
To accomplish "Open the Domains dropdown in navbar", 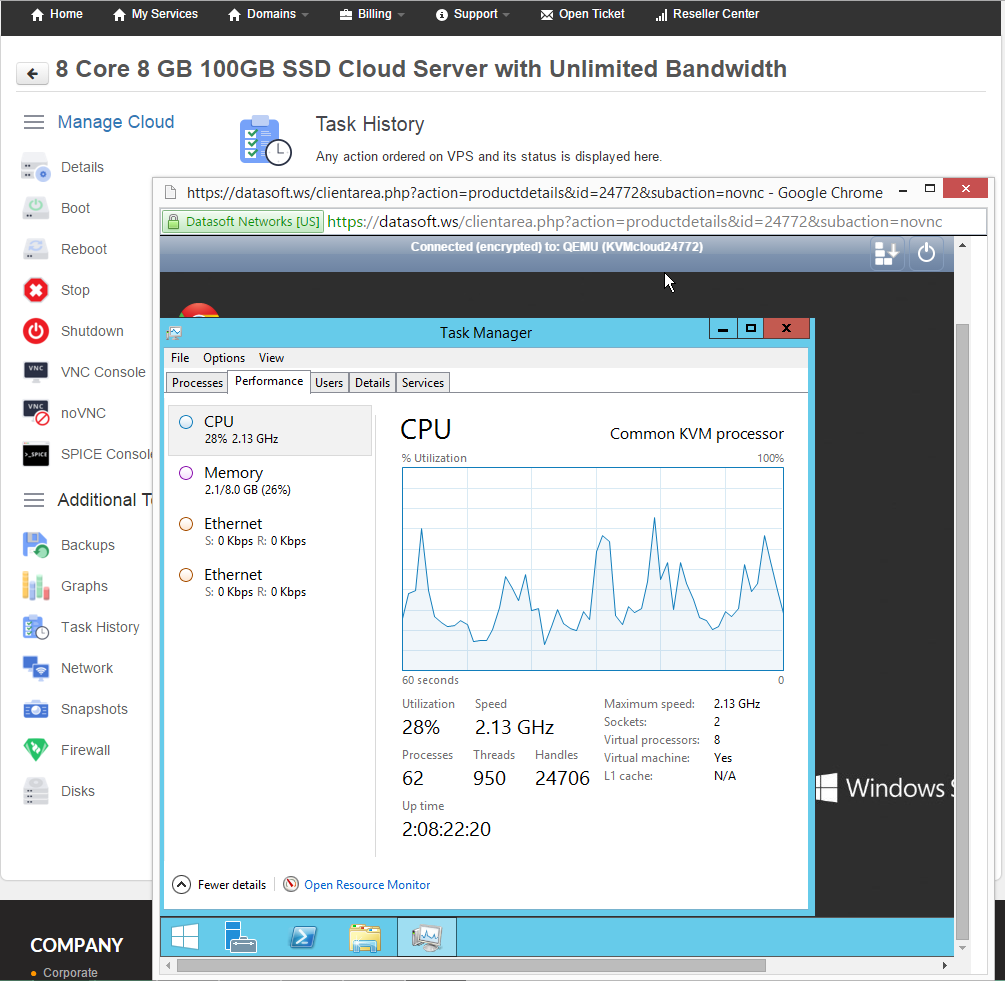I will pos(268,14).
